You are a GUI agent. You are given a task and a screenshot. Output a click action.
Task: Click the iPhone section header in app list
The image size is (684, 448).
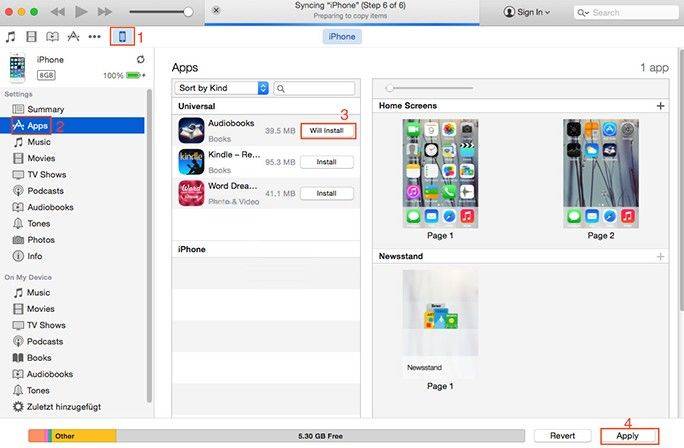266,250
